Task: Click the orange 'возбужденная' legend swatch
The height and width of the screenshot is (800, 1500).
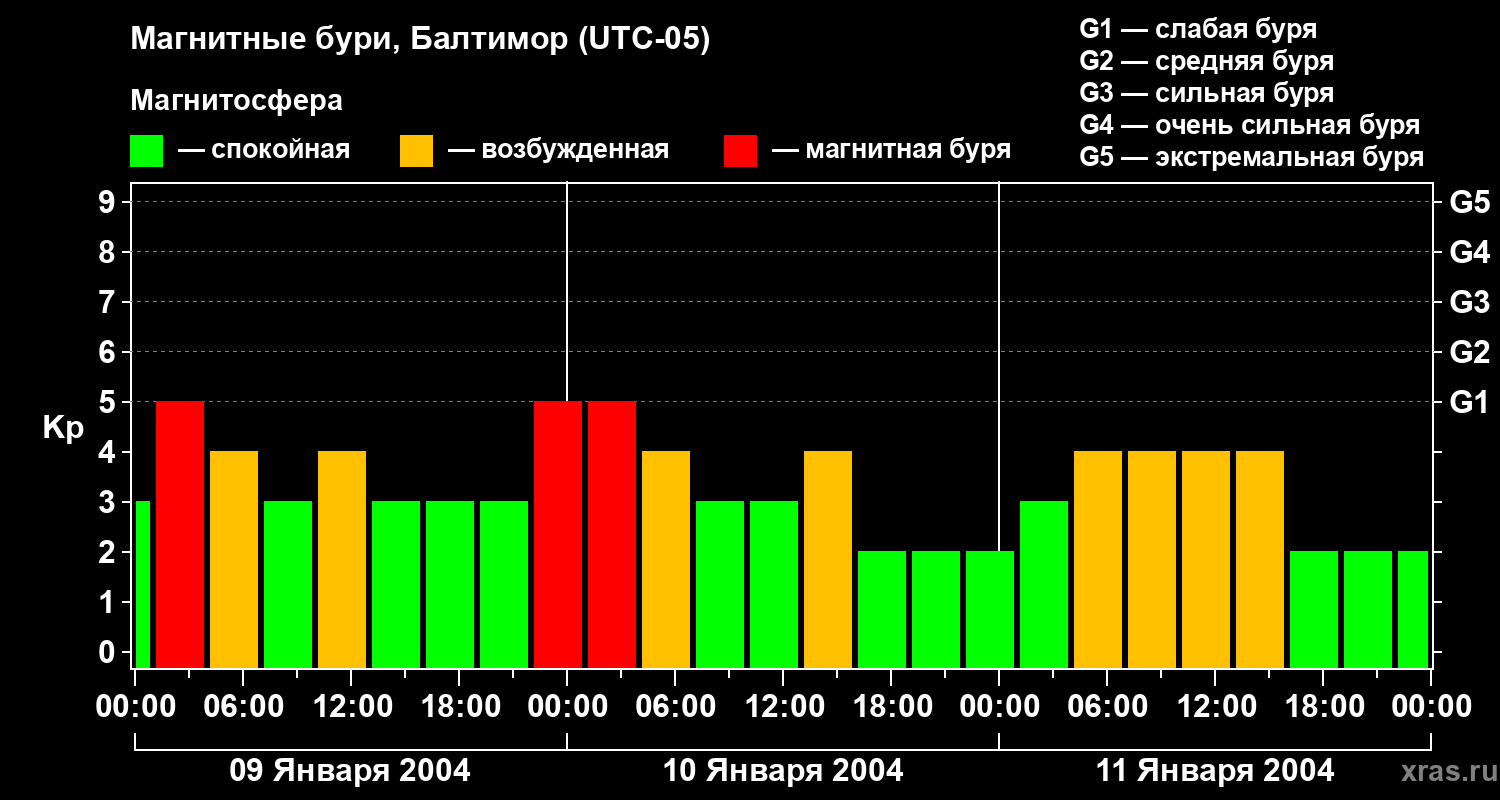Action: 416,151
